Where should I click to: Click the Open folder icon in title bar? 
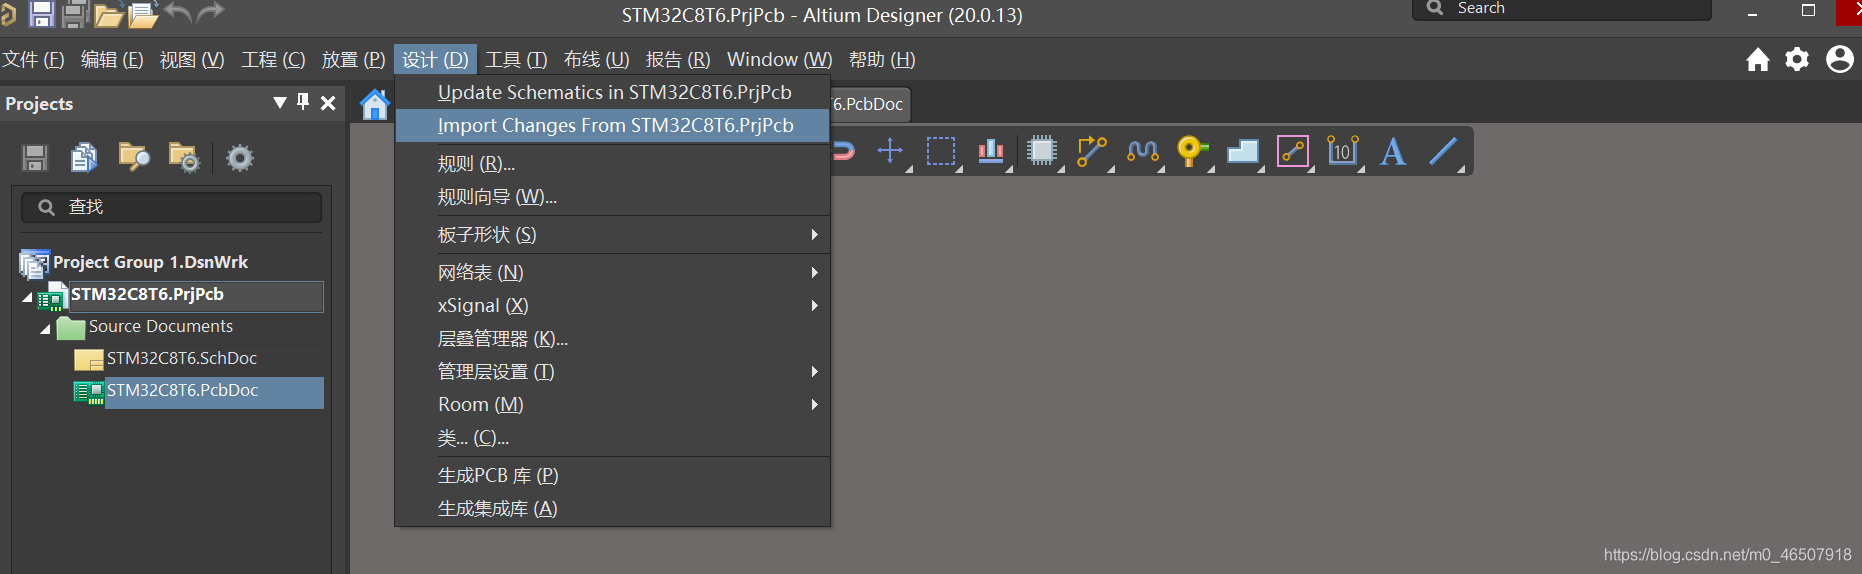click(x=108, y=15)
